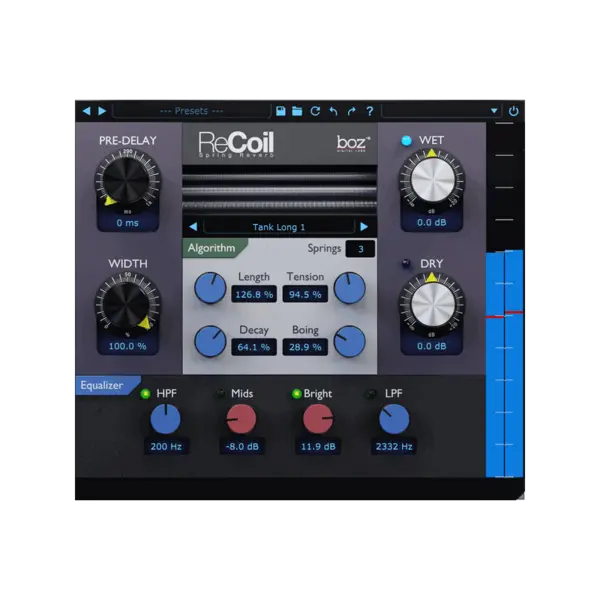Screen dimensions: 600x600
Task: Click the Tension 94.5 % value
Action: pos(305,294)
